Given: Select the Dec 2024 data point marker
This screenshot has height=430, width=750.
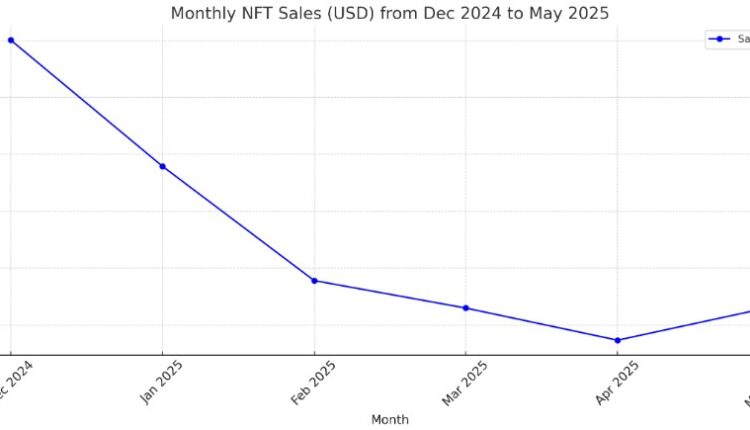Looking at the screenshot, I should click(x=10, y=40).
